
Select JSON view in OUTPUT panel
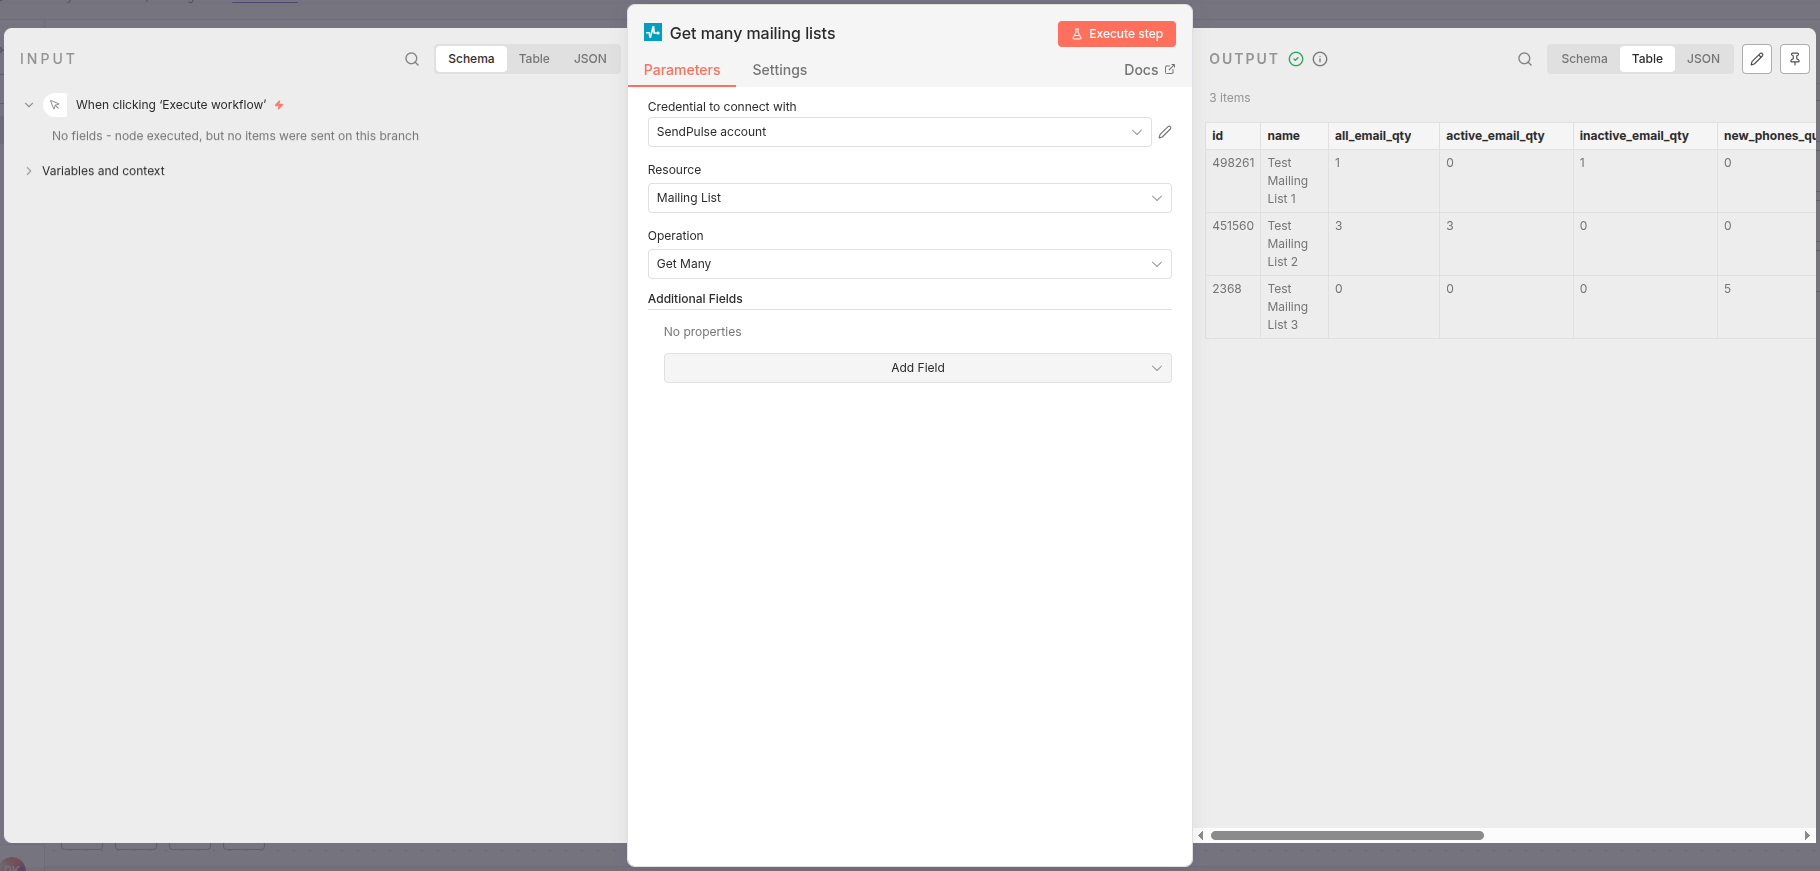click(1703, 59)
